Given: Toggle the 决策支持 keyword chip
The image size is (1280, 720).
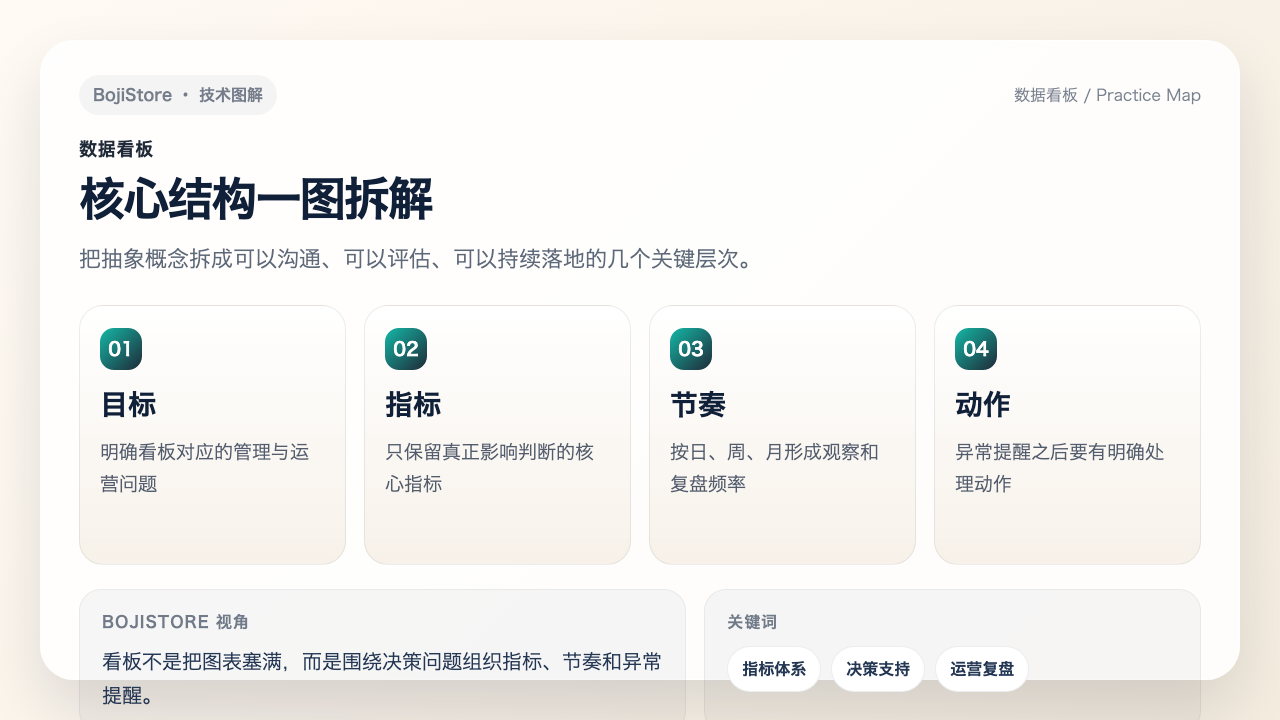Looking at the screenshot, I should click(x=878, y=669).
